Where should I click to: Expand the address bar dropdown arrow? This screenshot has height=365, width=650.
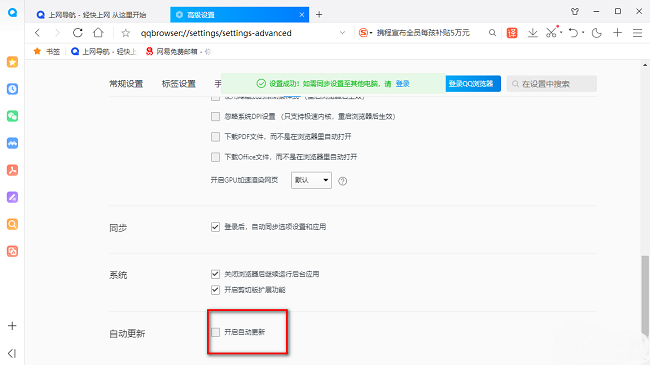tap(342, 33)
